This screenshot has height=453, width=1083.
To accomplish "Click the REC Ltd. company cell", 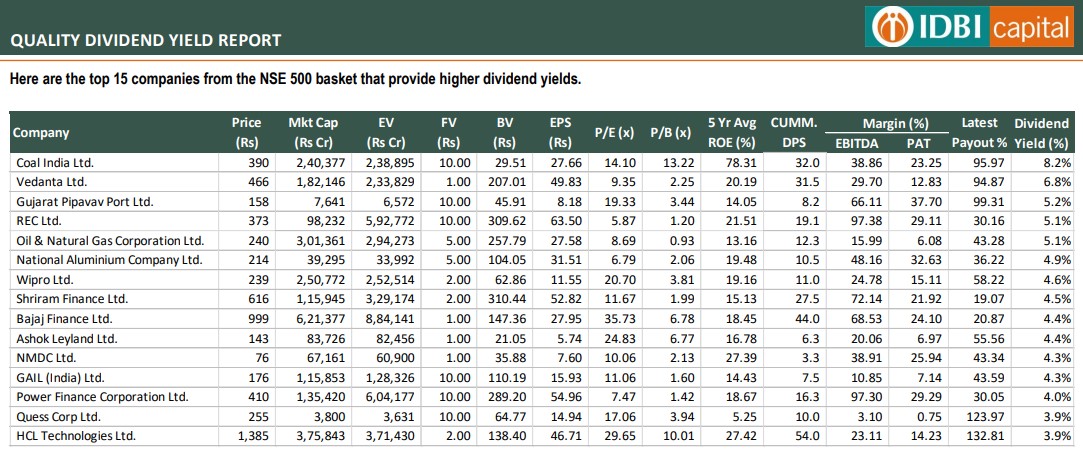I will coord(38,221).
